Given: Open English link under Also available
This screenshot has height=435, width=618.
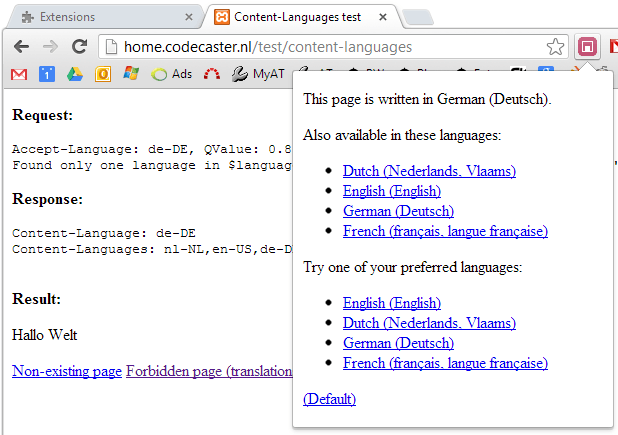Looking at the screenshot, I should 392,191.
